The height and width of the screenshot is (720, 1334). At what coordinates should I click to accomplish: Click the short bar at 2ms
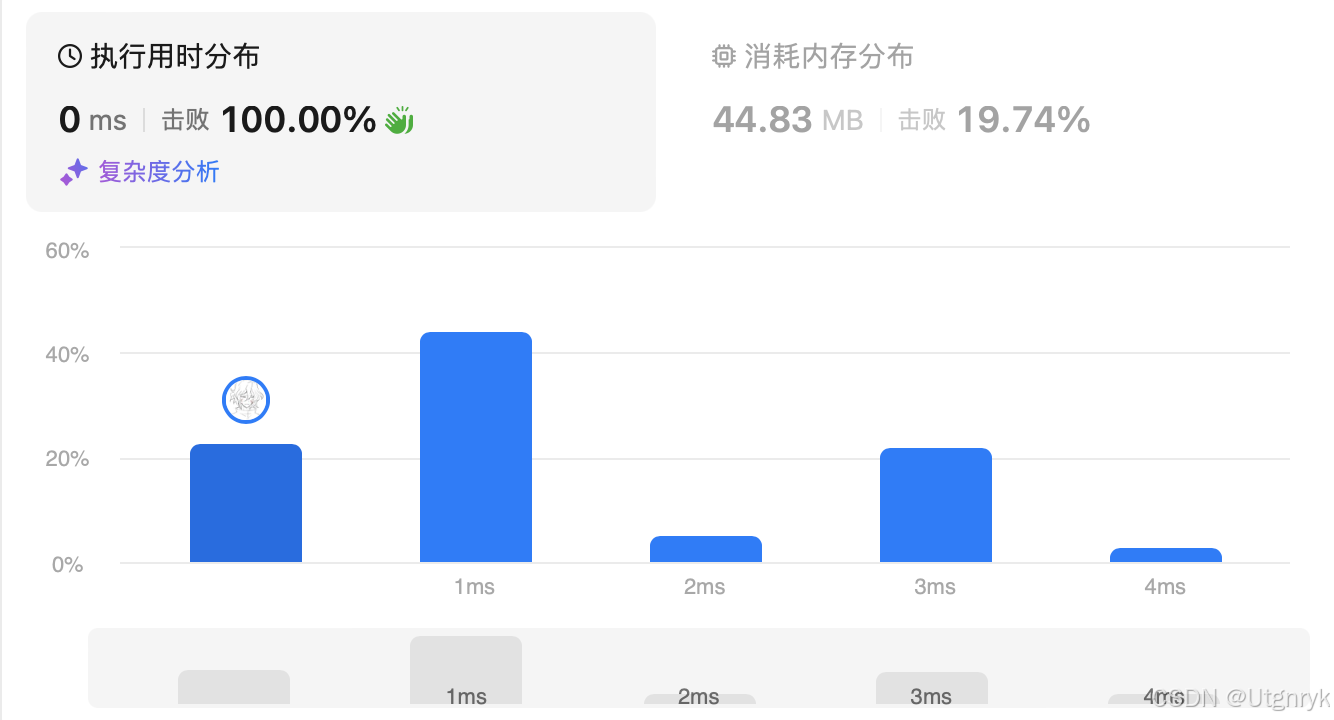coord(706,549)
